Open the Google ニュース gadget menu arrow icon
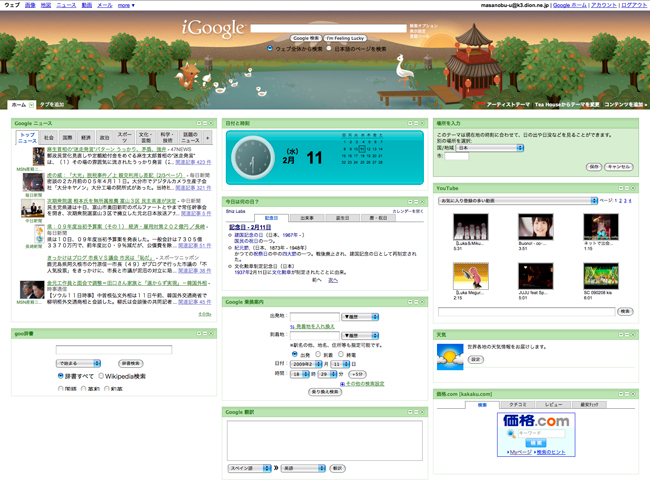Image resolution: width=650 pixels, height=497 pixels. point(199,123)
